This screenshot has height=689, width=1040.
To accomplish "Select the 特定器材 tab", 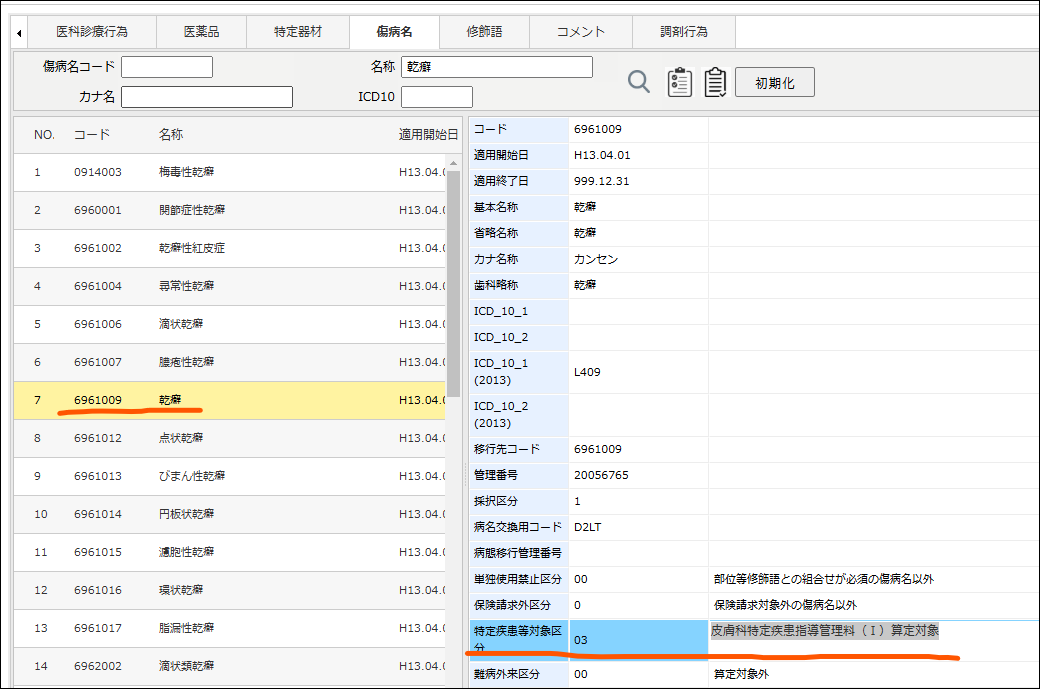I will click(x=298, y=32).
